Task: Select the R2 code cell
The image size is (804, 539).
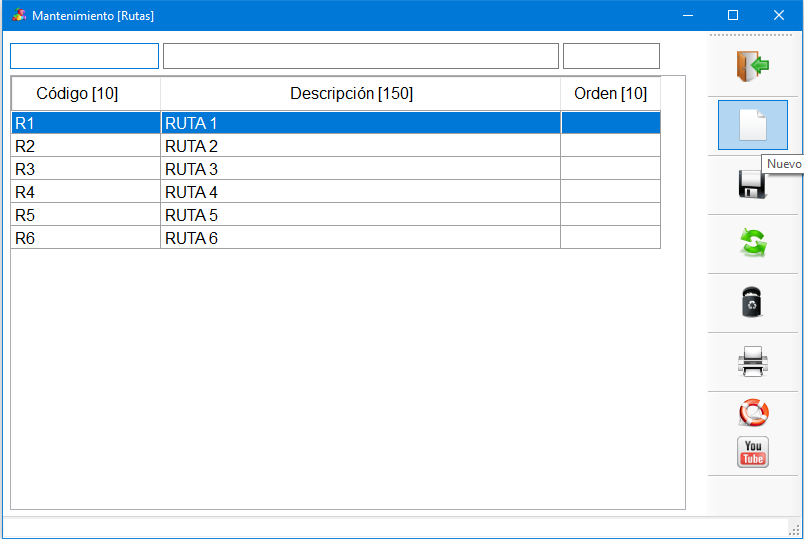Action: pos(86,146)
